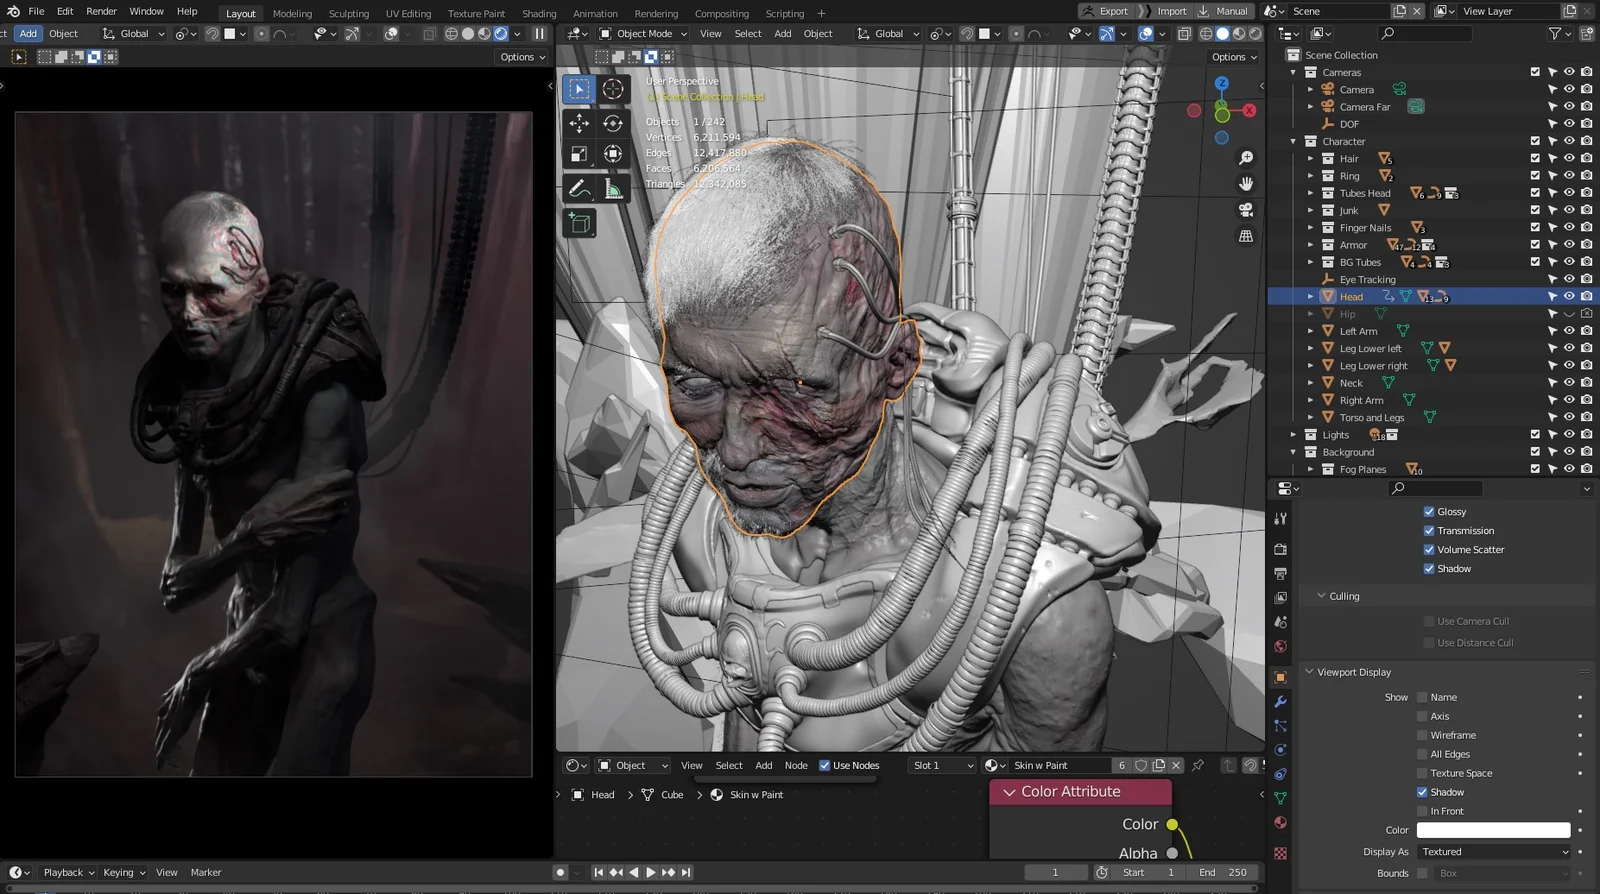Click the white viewport display Color swatch
This screenshot has height=894, width=1600.
coord(1493,830)
